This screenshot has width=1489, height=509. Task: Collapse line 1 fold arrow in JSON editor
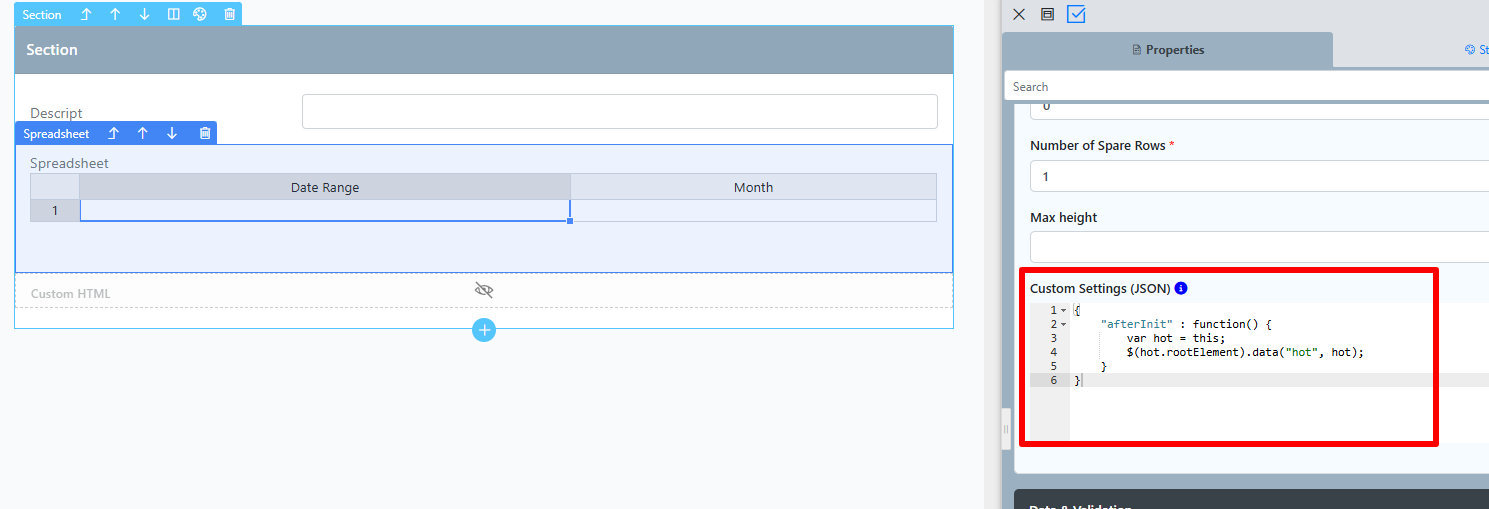(1063, 310)
